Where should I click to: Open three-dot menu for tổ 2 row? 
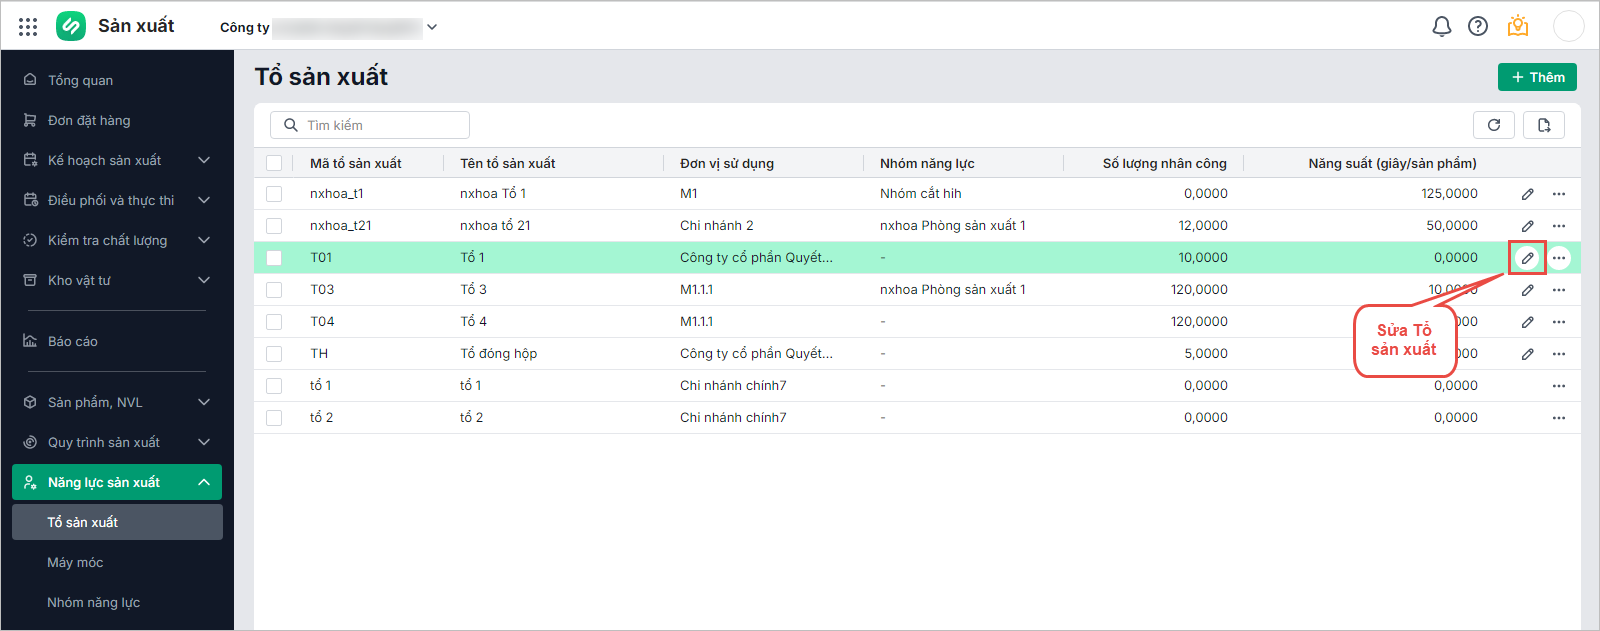[1558, 418]
